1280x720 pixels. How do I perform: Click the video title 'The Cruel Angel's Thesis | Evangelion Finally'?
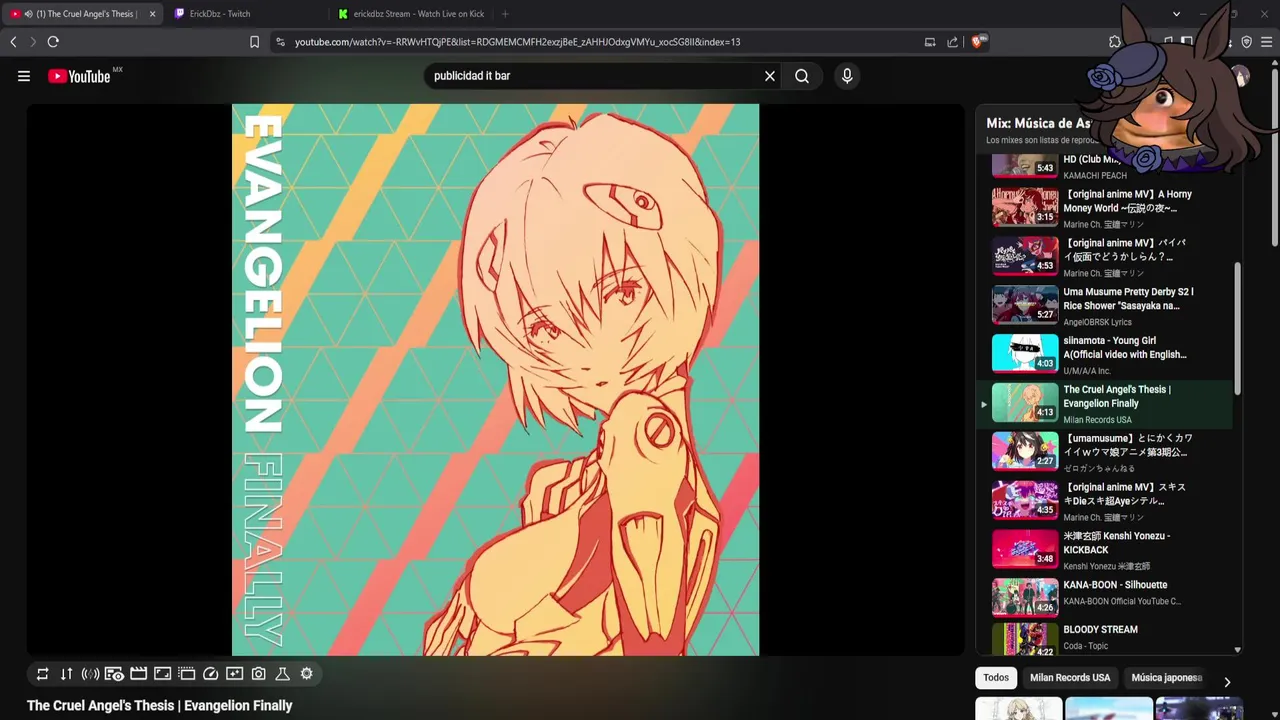point(160,705)
